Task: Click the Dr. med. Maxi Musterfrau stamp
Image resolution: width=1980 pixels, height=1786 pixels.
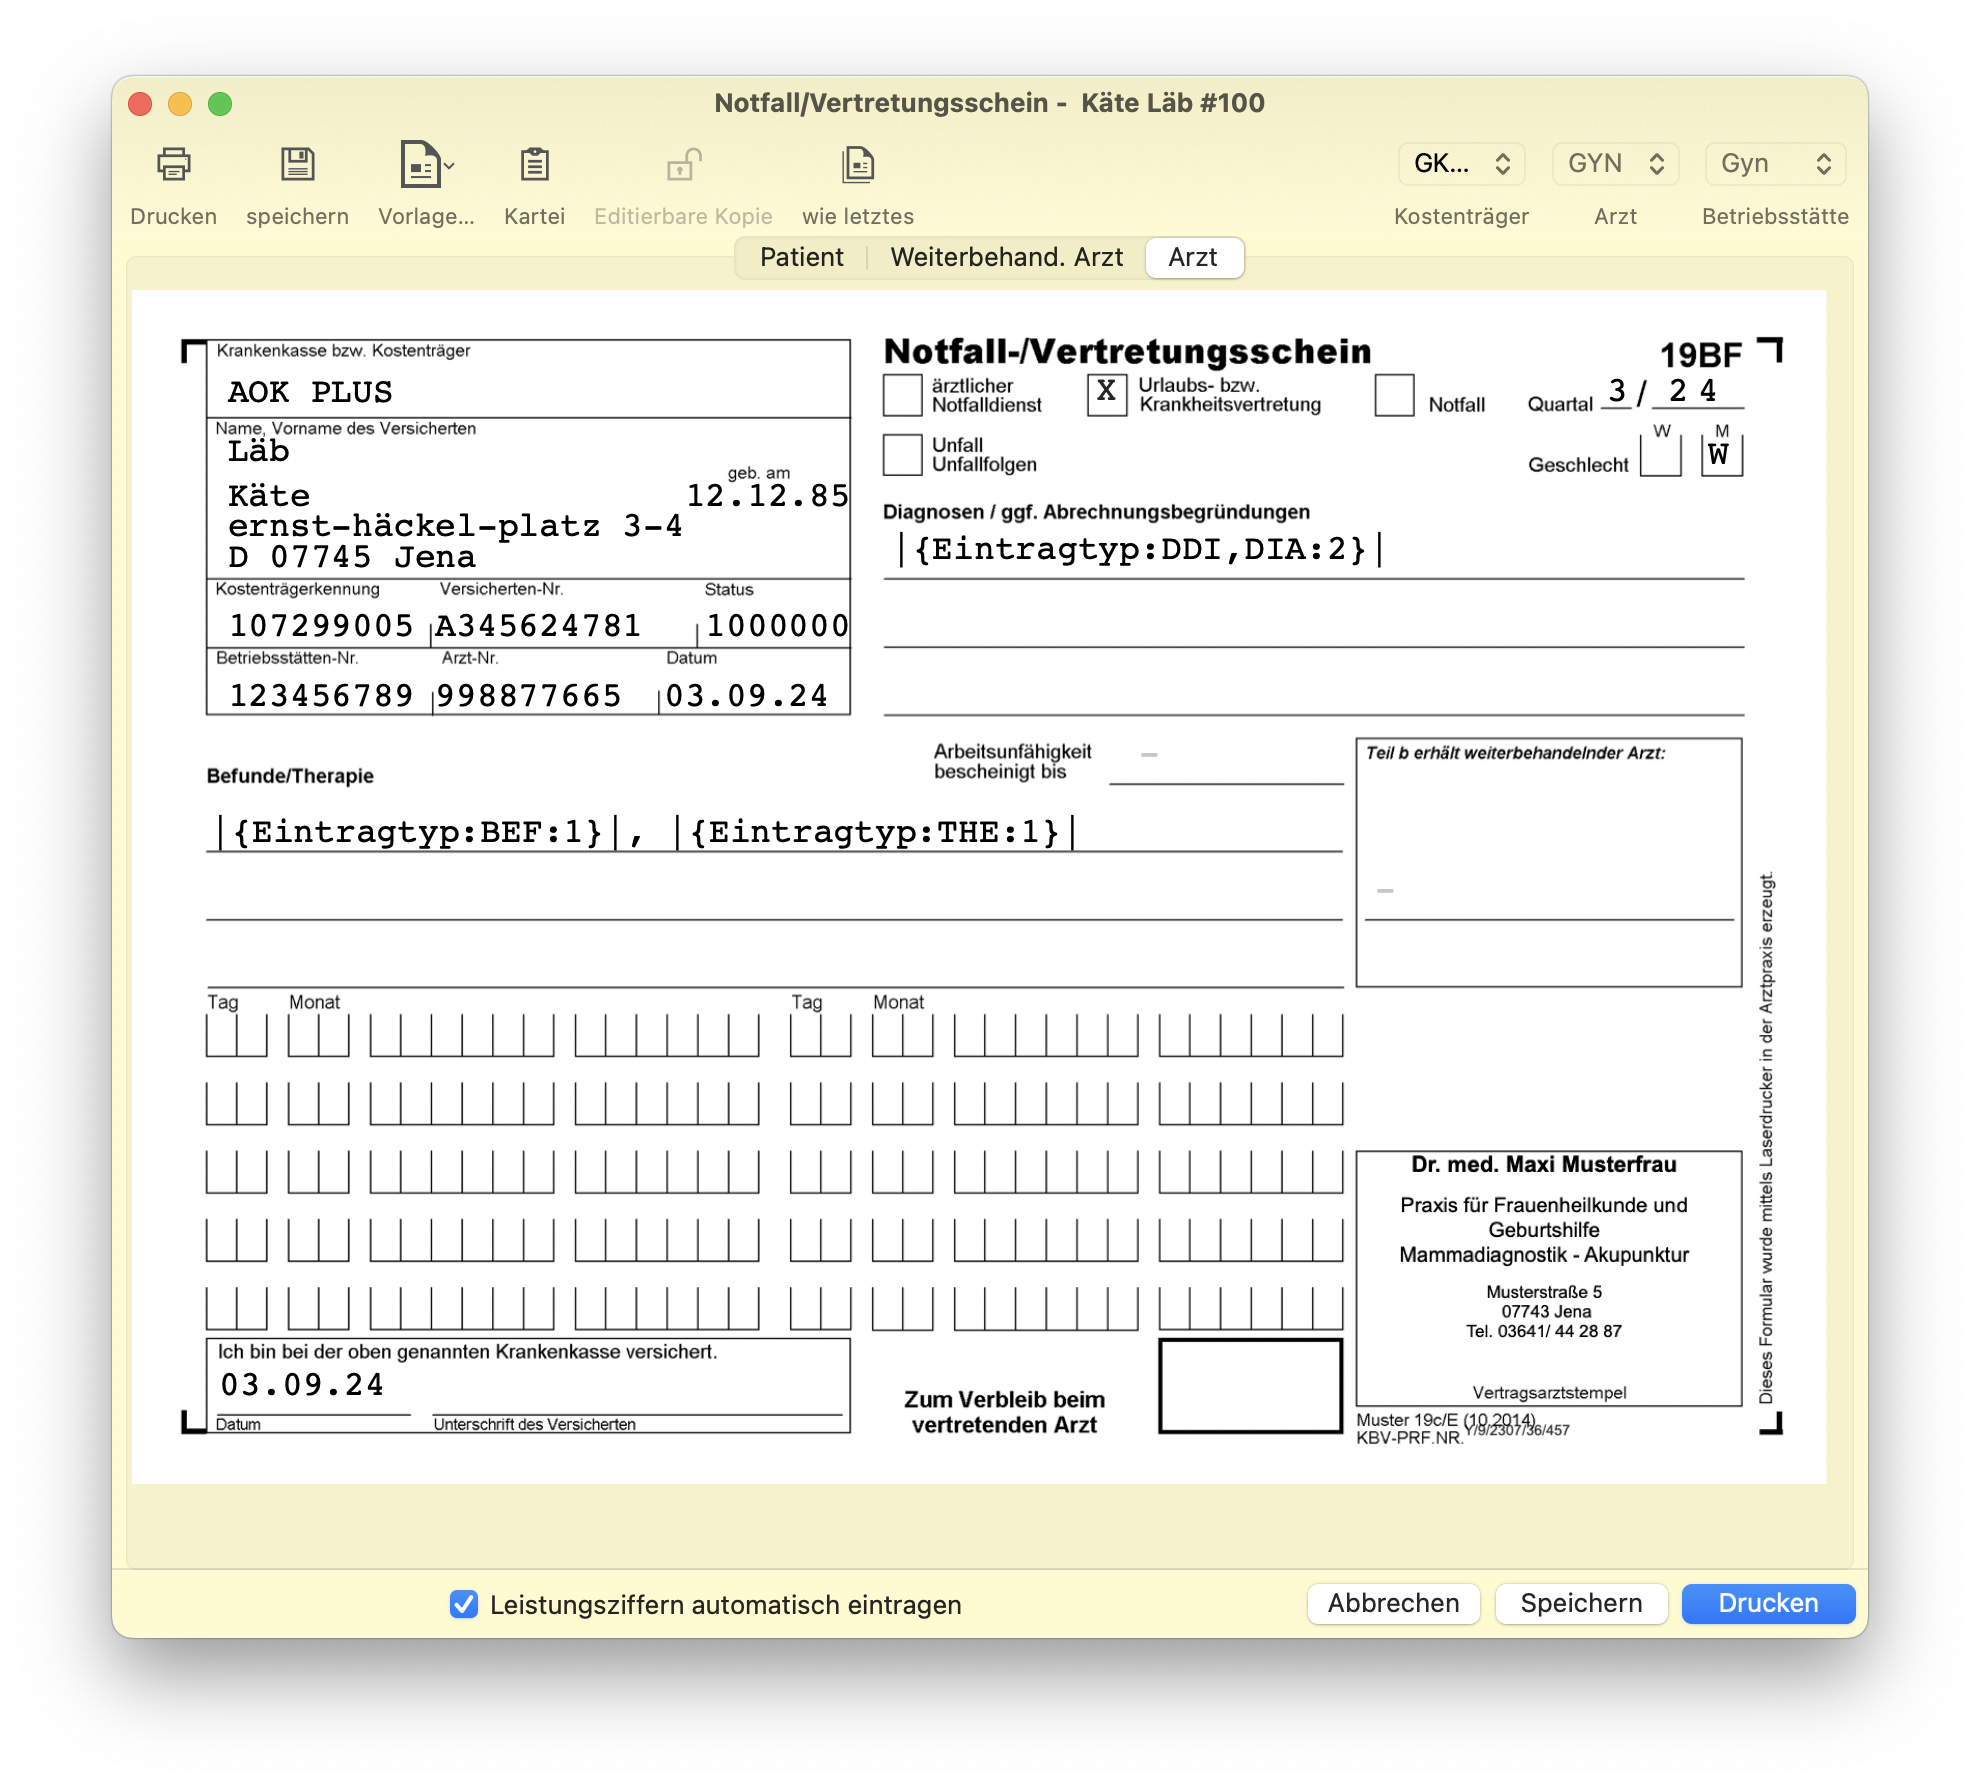Action: (1549, 1278)
